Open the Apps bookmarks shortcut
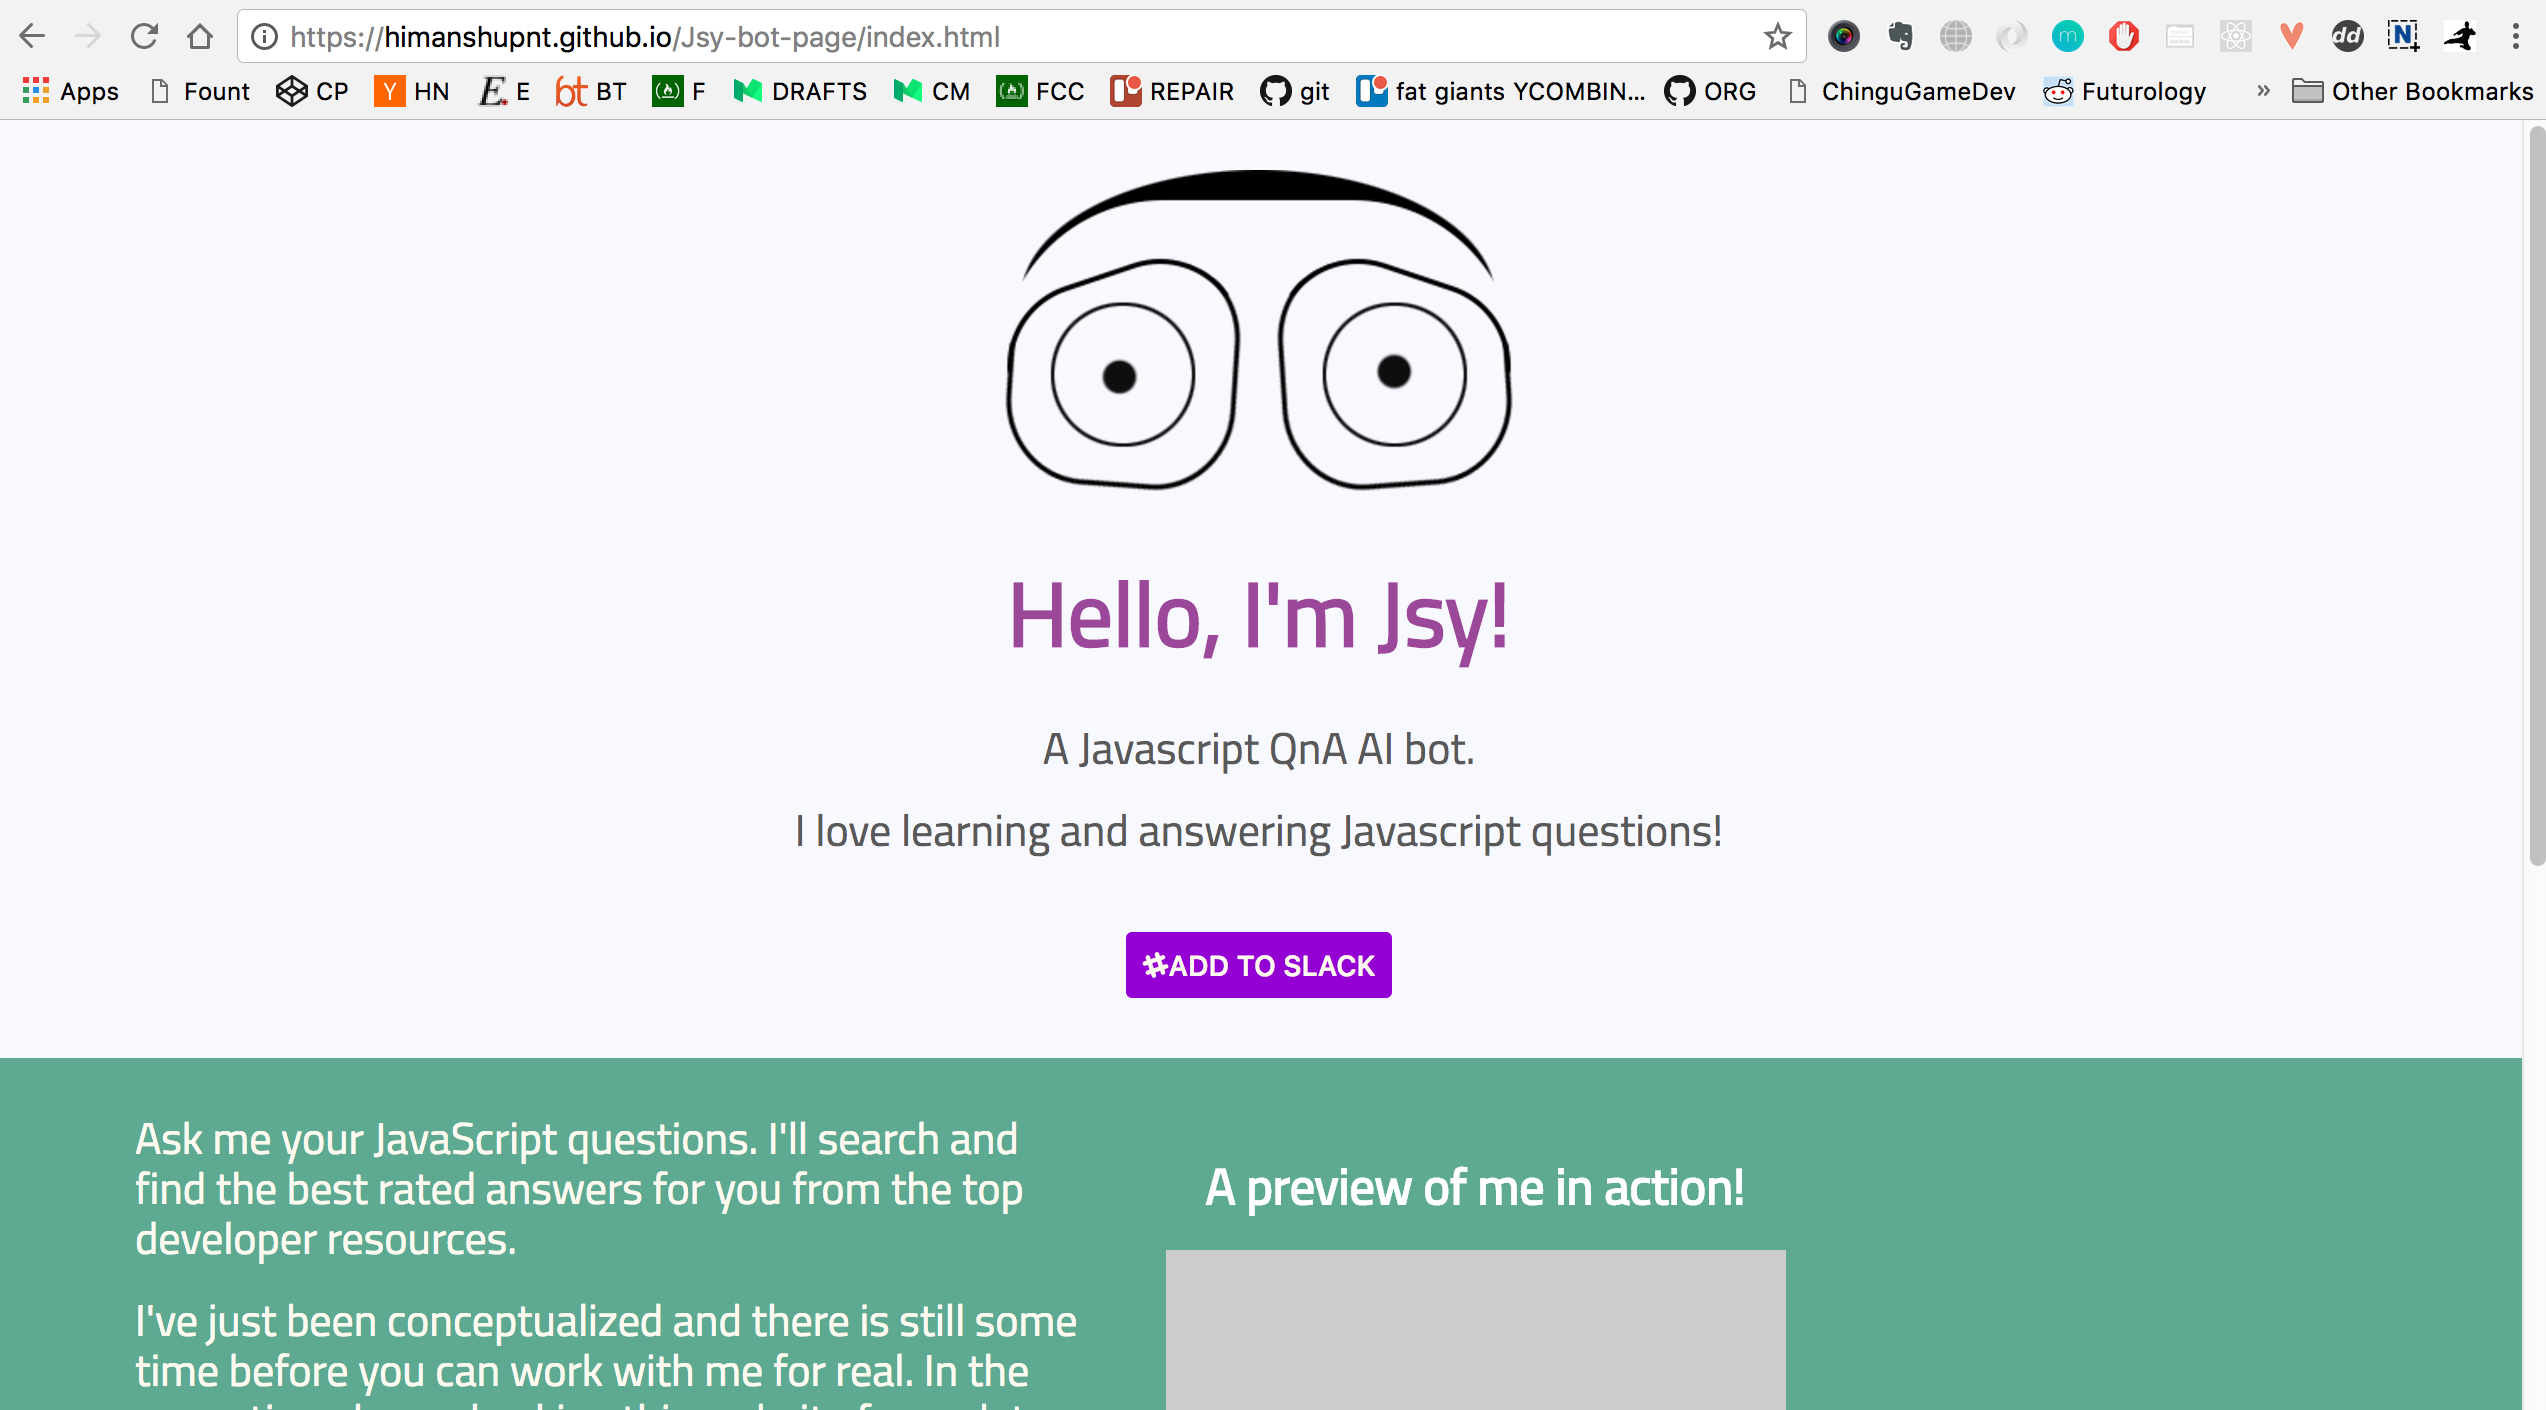Screen dimensions: 2546x1410 [x=70, y=91]
